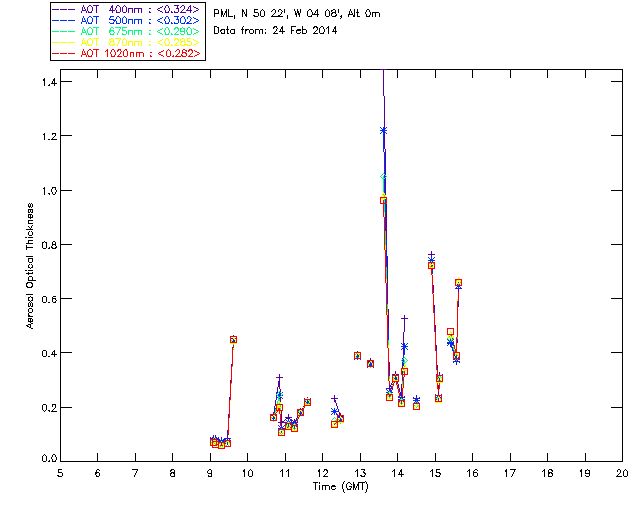Click the green dashed line sample in legend
640x512 pixels.
point(63,31)
